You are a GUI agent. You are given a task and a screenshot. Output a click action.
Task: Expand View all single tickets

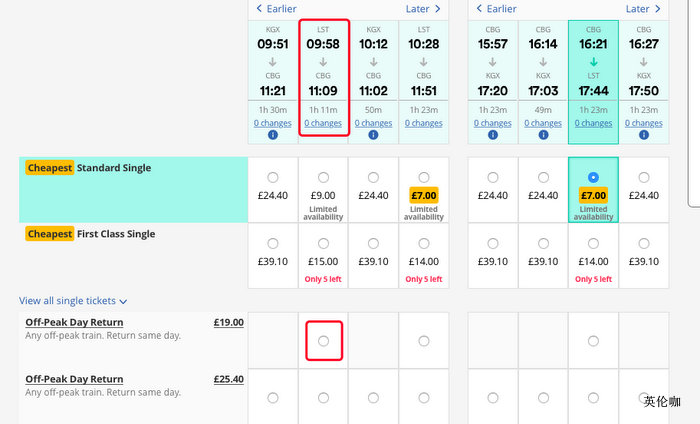click(73, 300)
